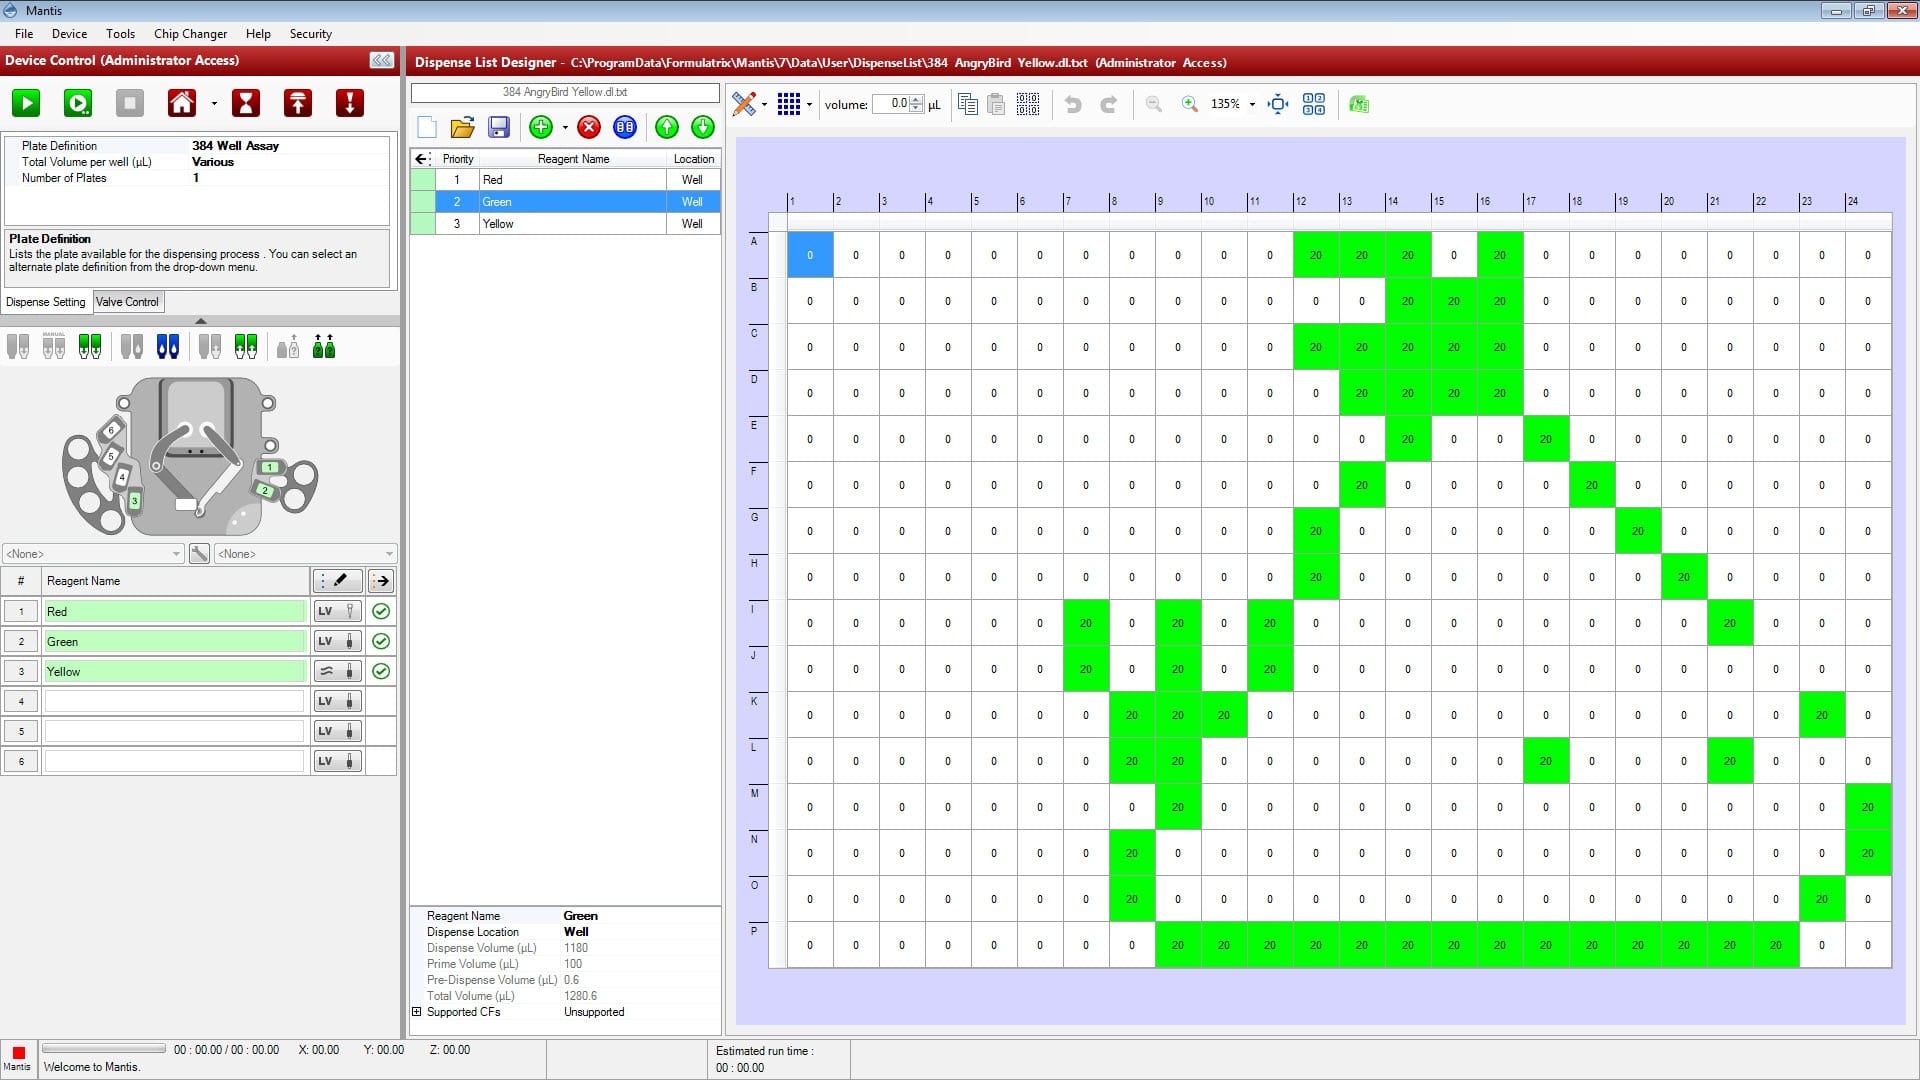Click the Excel export icon

pyautogui.click(x=1358, y=104)
